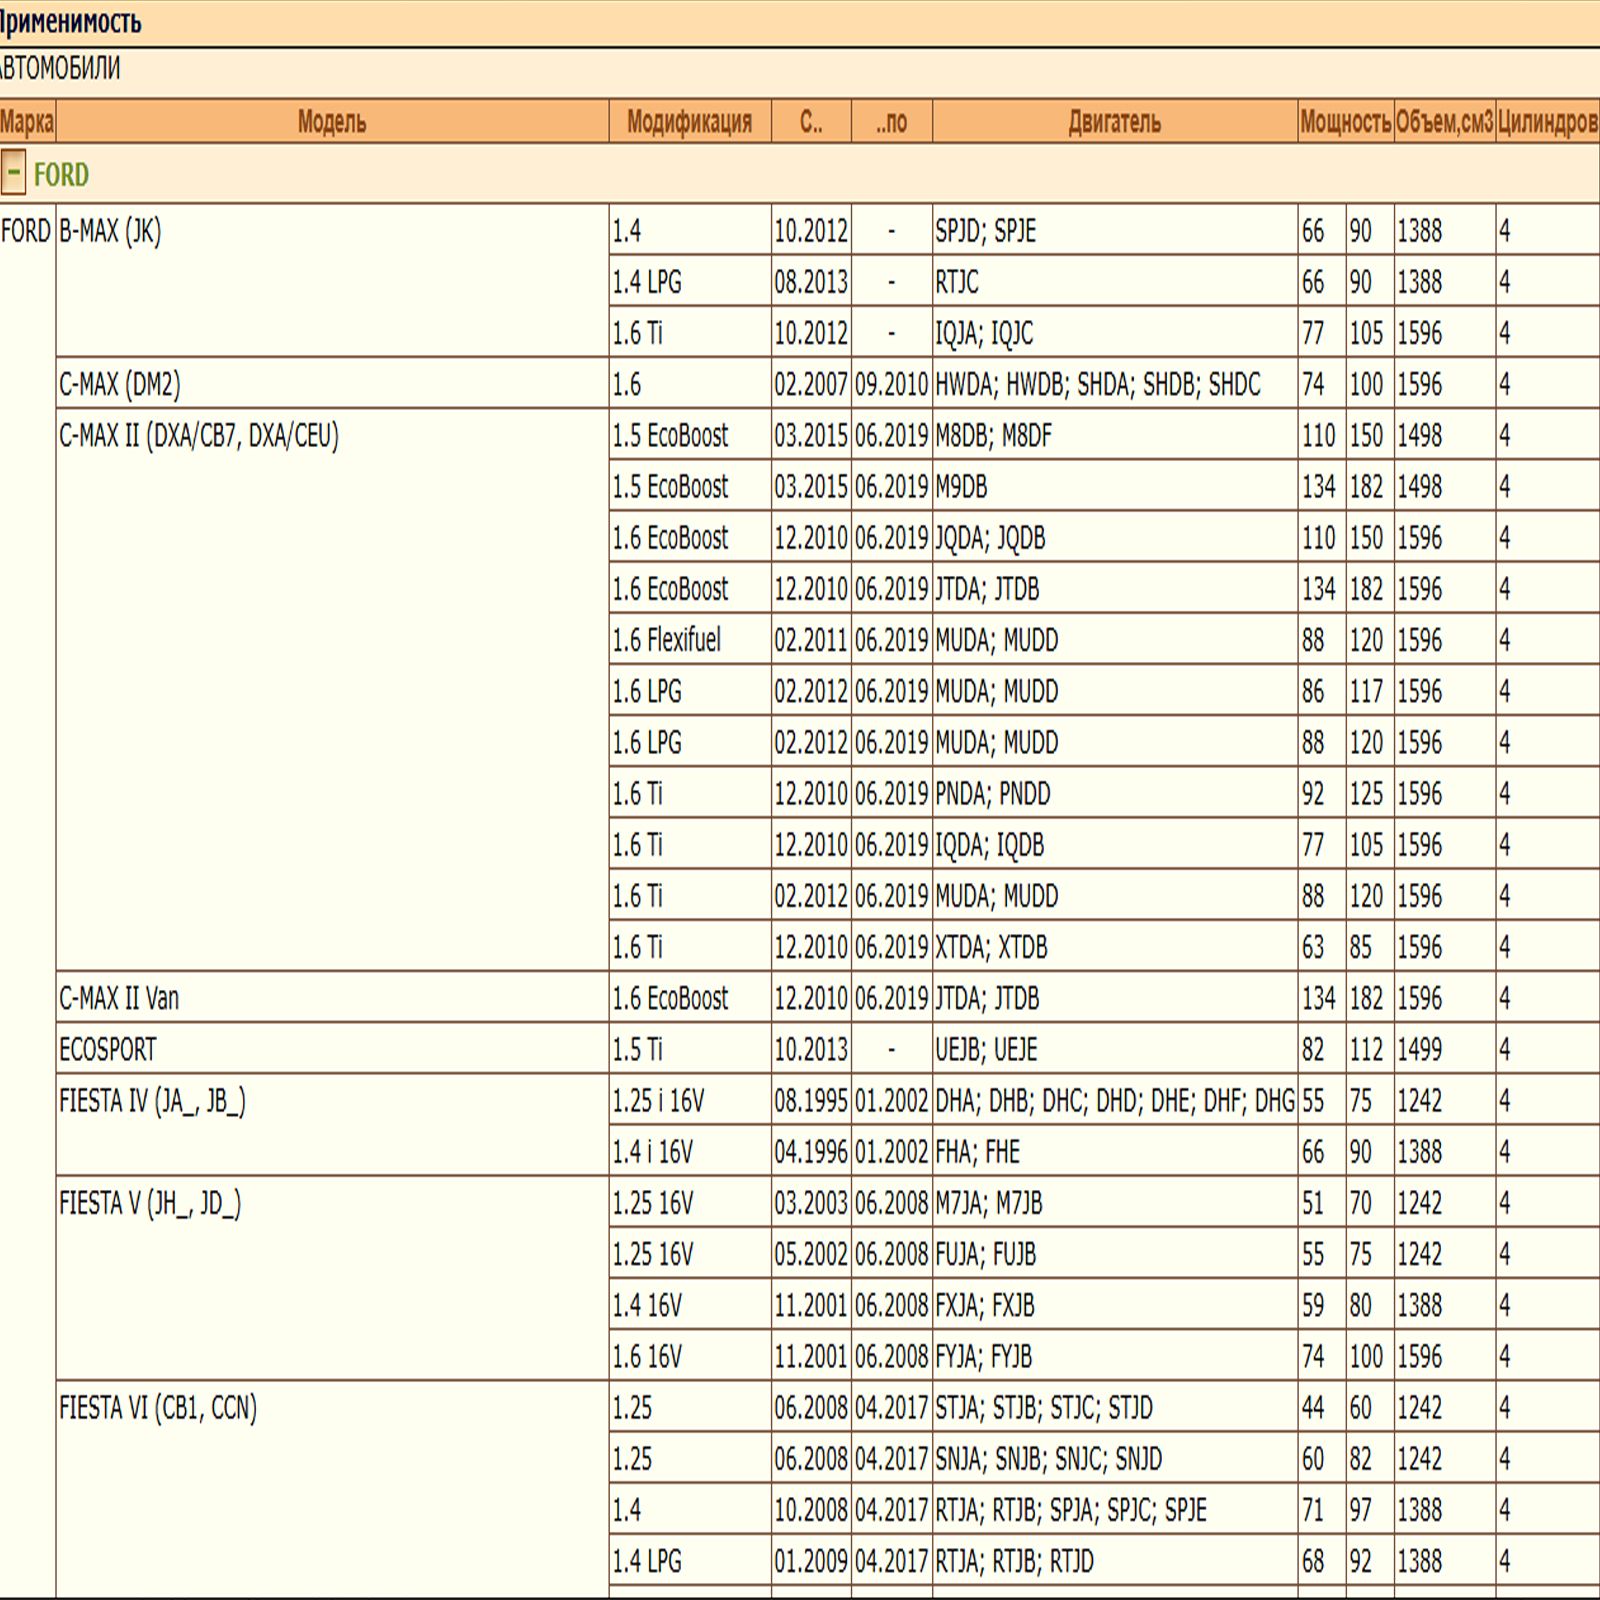Click the Марка column header
1600x1600 pixels.
coord(27,122)
